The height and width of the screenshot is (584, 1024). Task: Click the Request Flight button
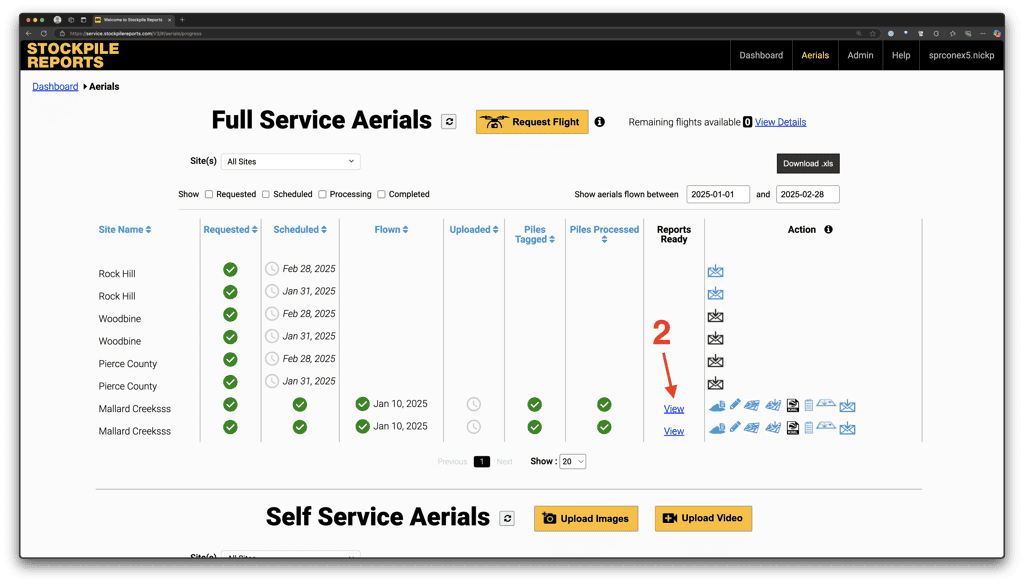point(532,122)
